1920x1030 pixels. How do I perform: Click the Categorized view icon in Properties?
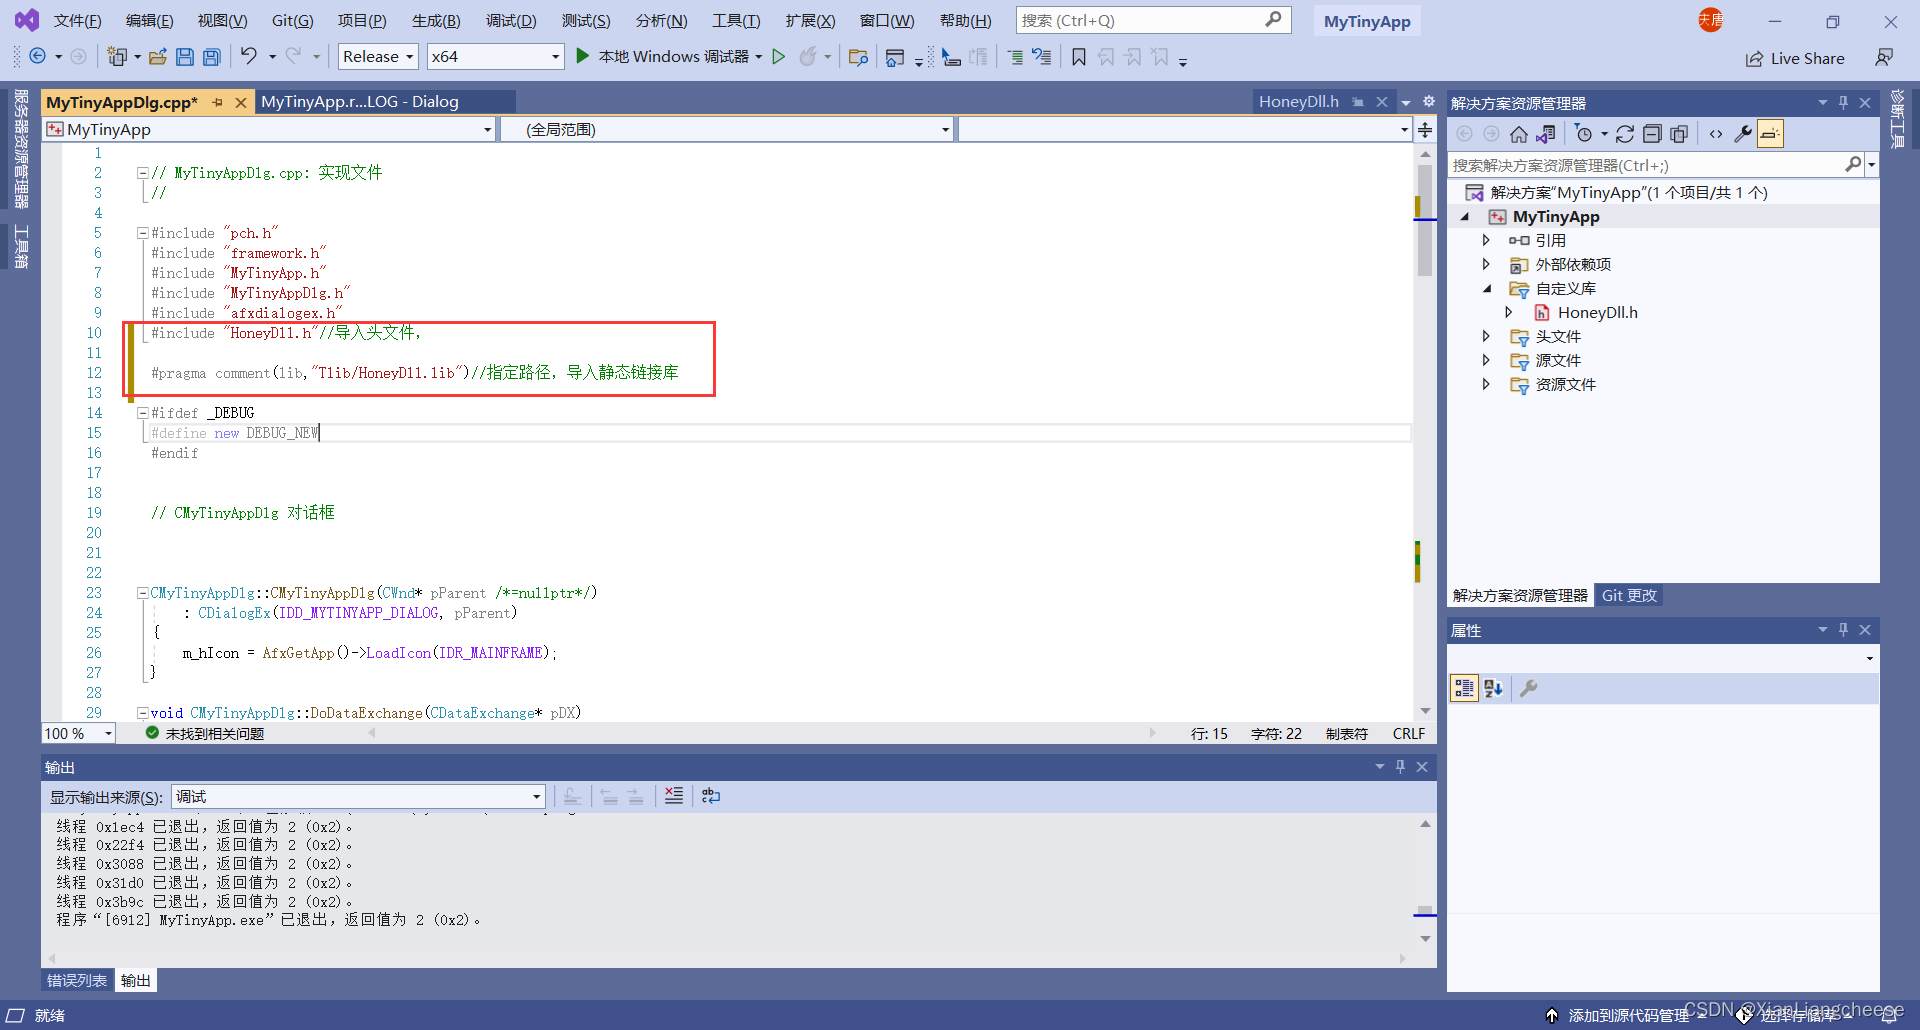click(1464, 688)
